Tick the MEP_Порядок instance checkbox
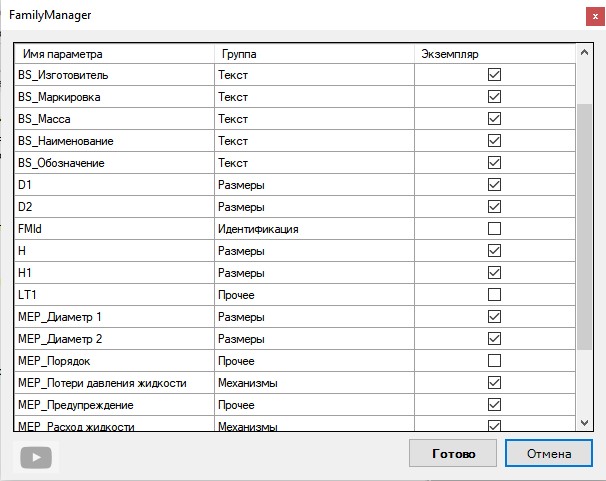Image resolution: width=606 pixels, height=481 pixels. click(494, 360)
